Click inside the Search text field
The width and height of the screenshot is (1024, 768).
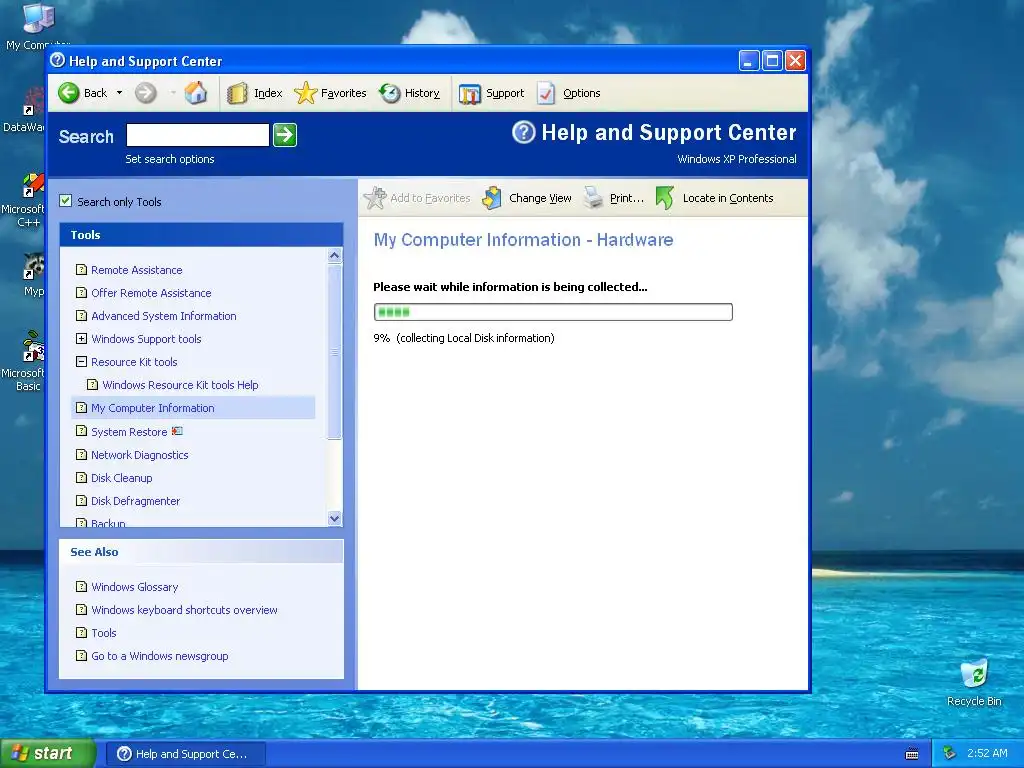197,135
